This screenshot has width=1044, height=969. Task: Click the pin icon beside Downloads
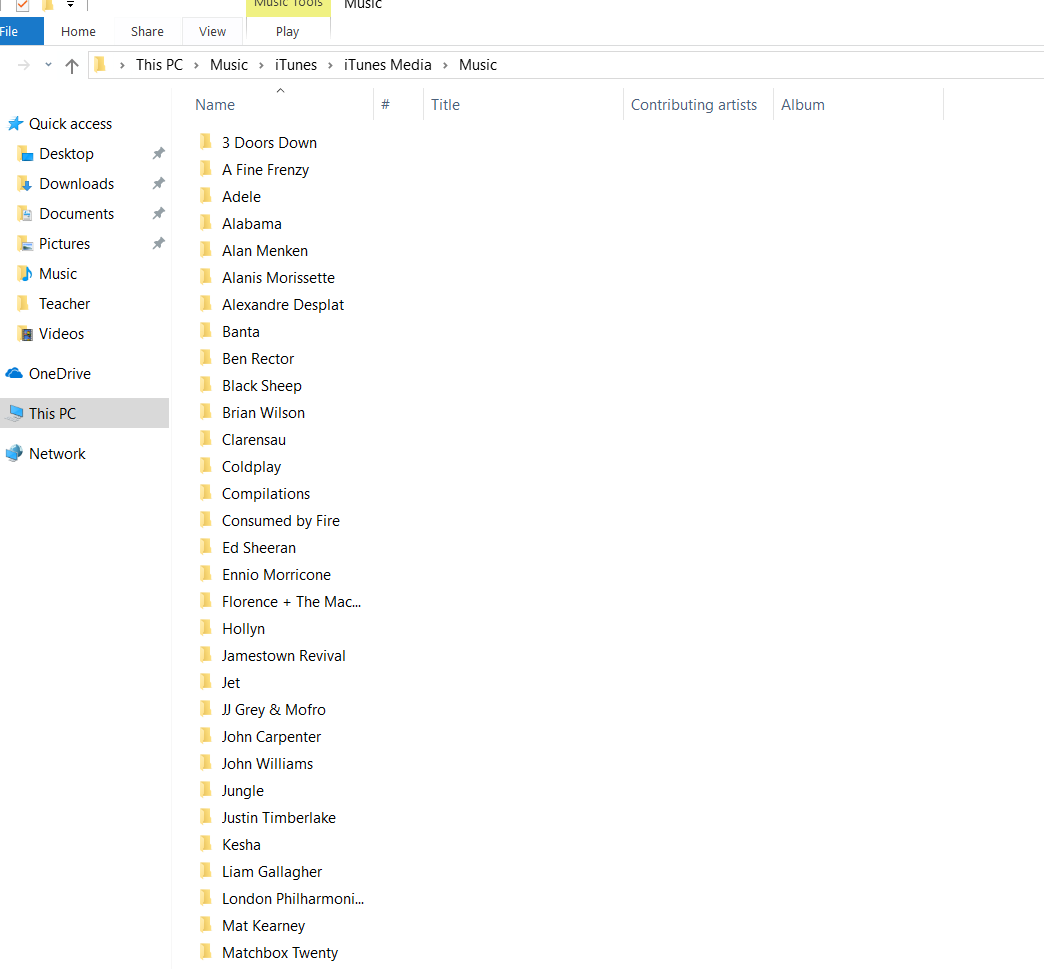[x=158, y=184]
